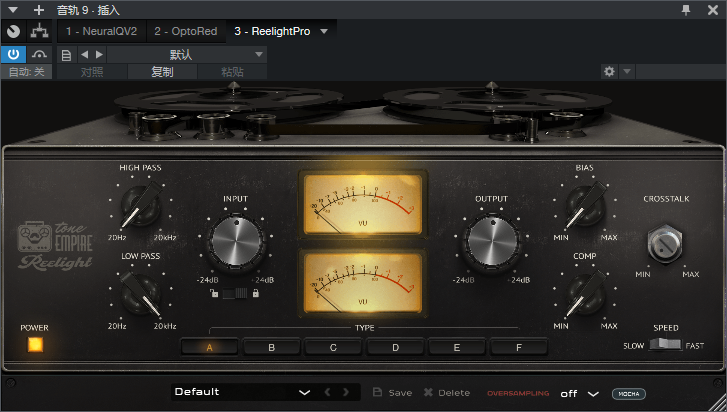Image resolution: width=727 pixels, height=412 pixels.
Task: Close the plugin window
Action: 713,10
